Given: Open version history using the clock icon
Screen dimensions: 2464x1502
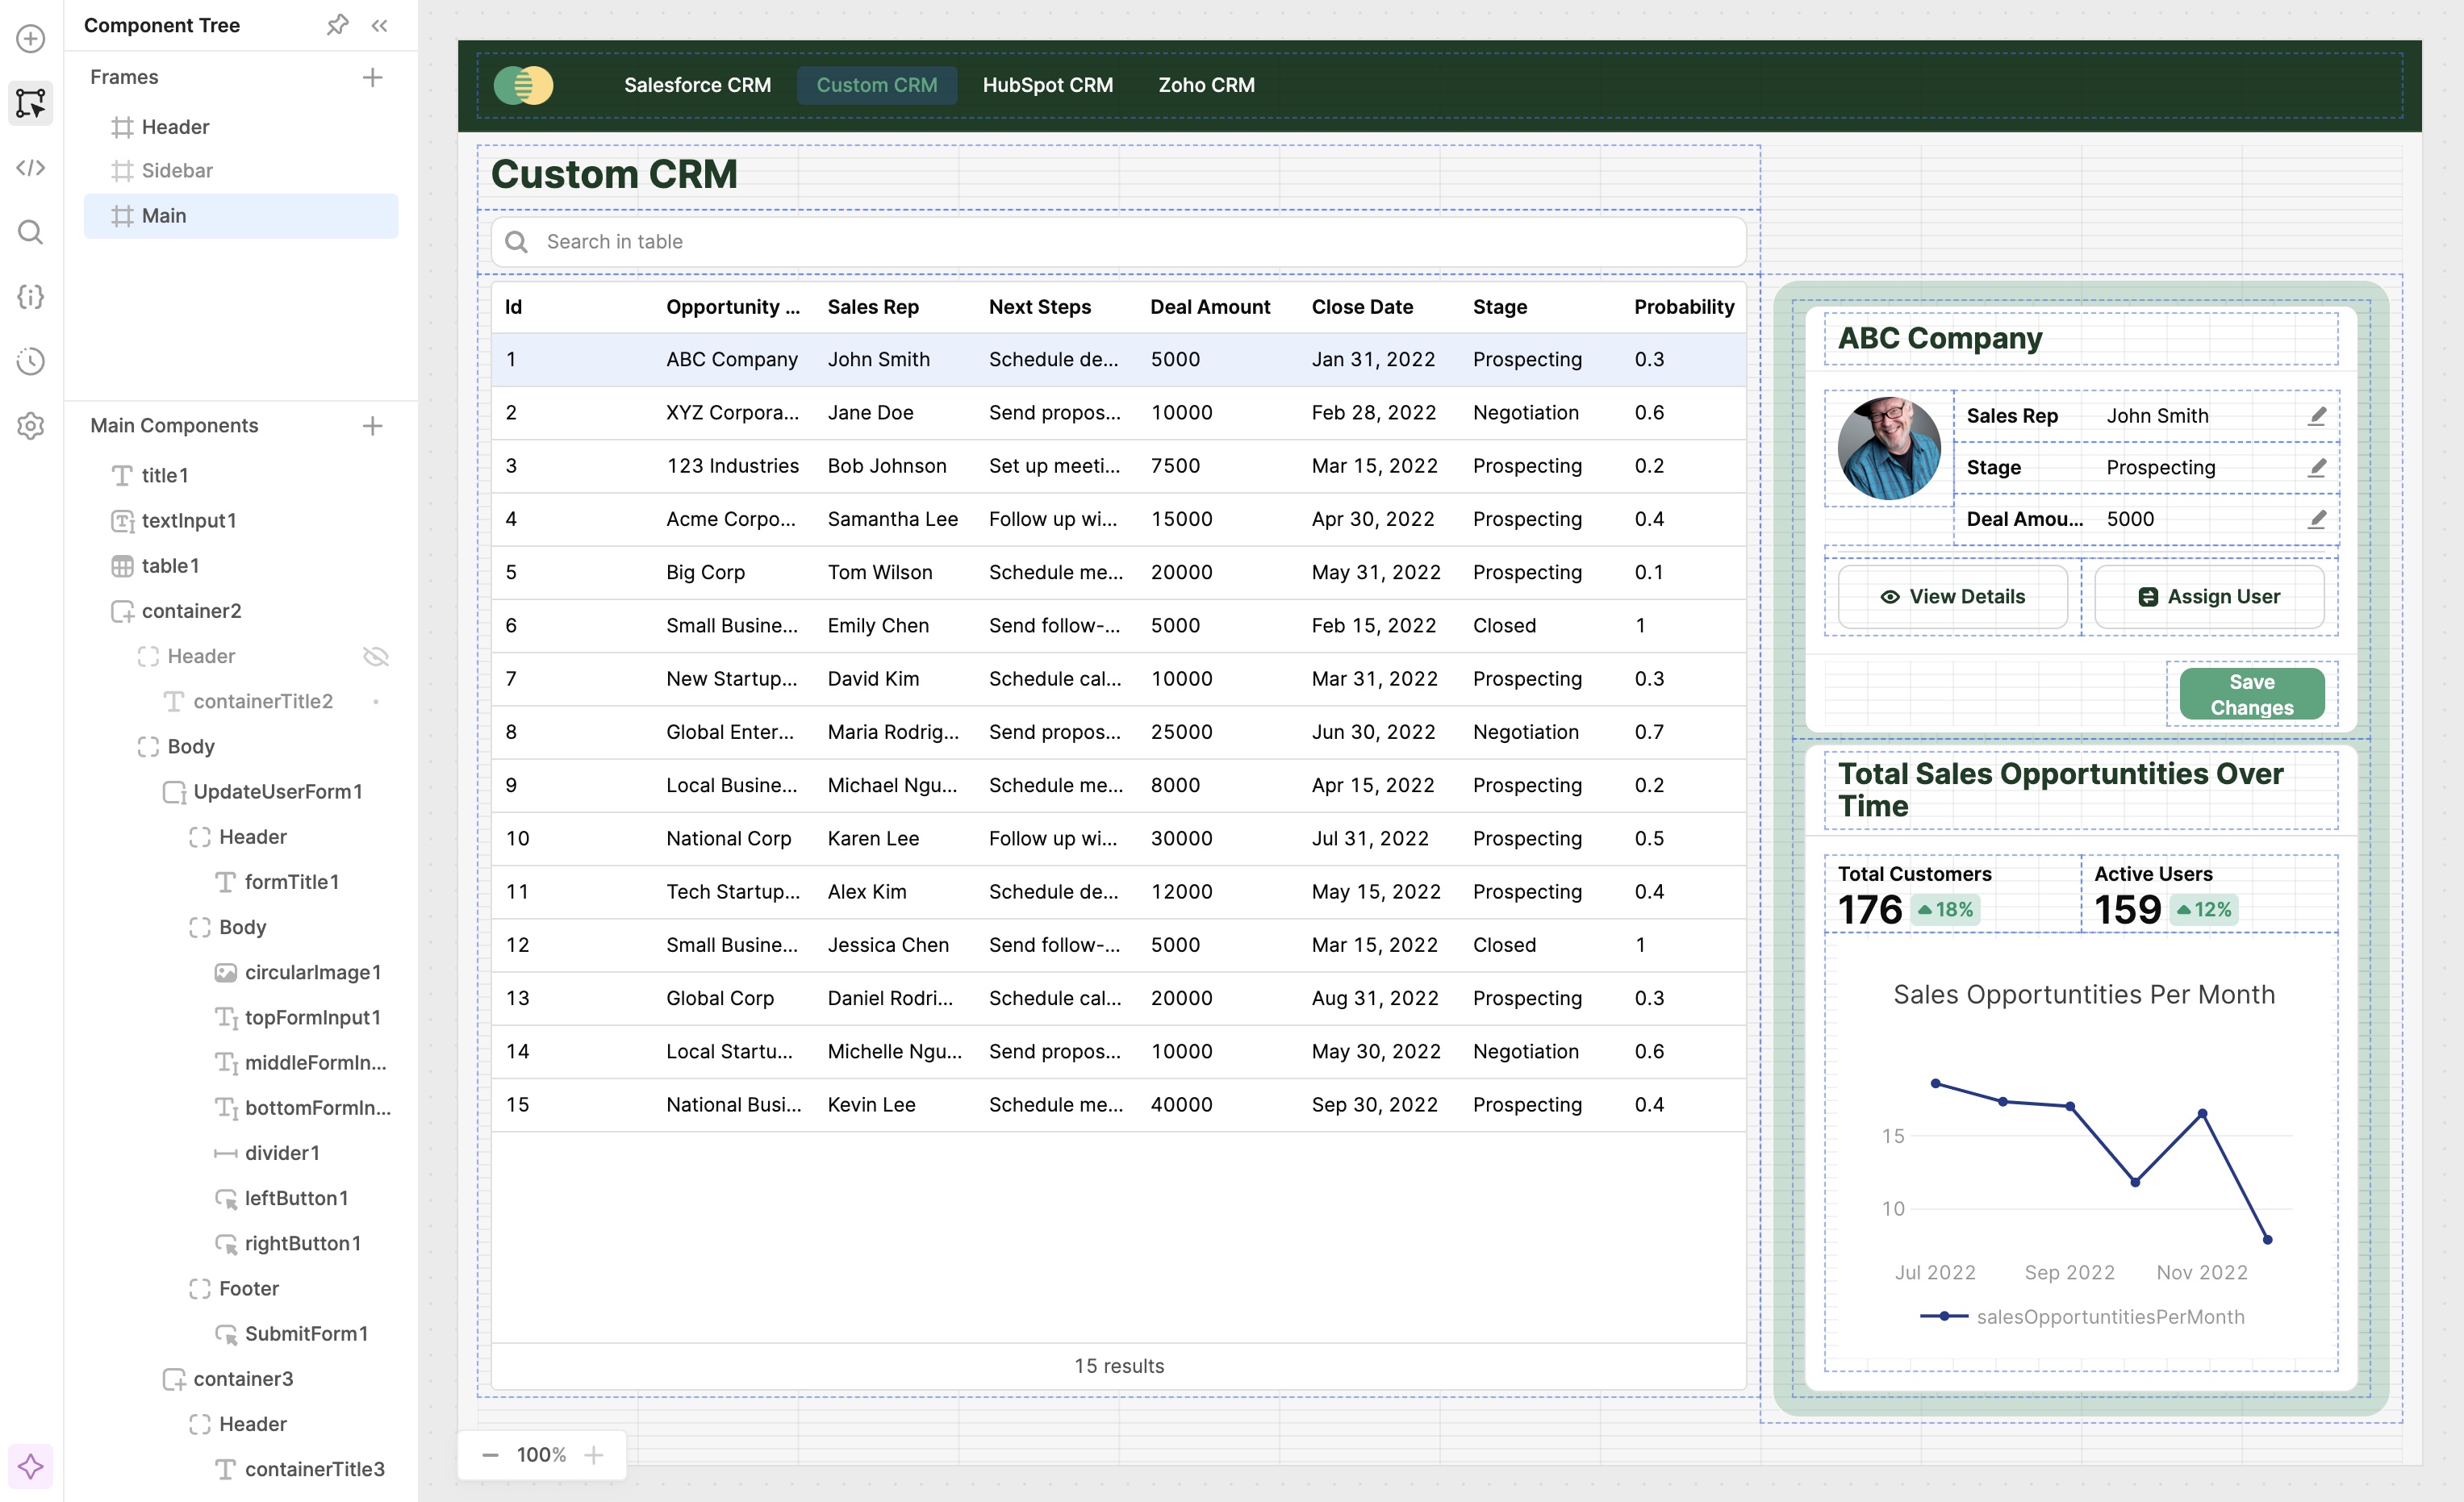Looking at the screenshot, I should pyautogui.click(x=30, y=361).
